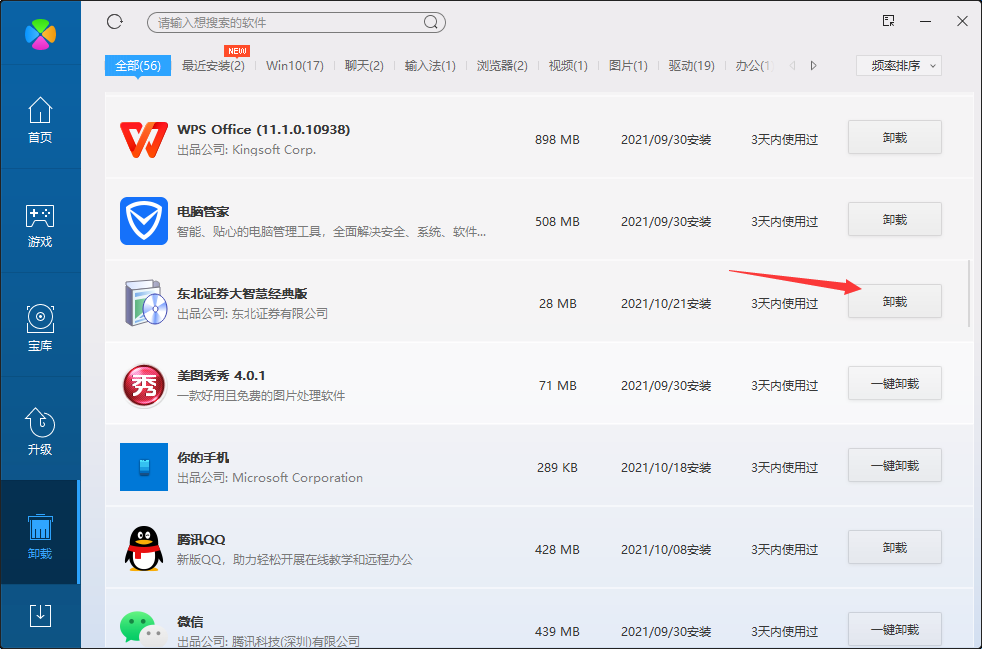Screen dimensions: 982x649
Task: Click 一键卸载 for 美图秀秀
Action: click(x=895, y=383)
